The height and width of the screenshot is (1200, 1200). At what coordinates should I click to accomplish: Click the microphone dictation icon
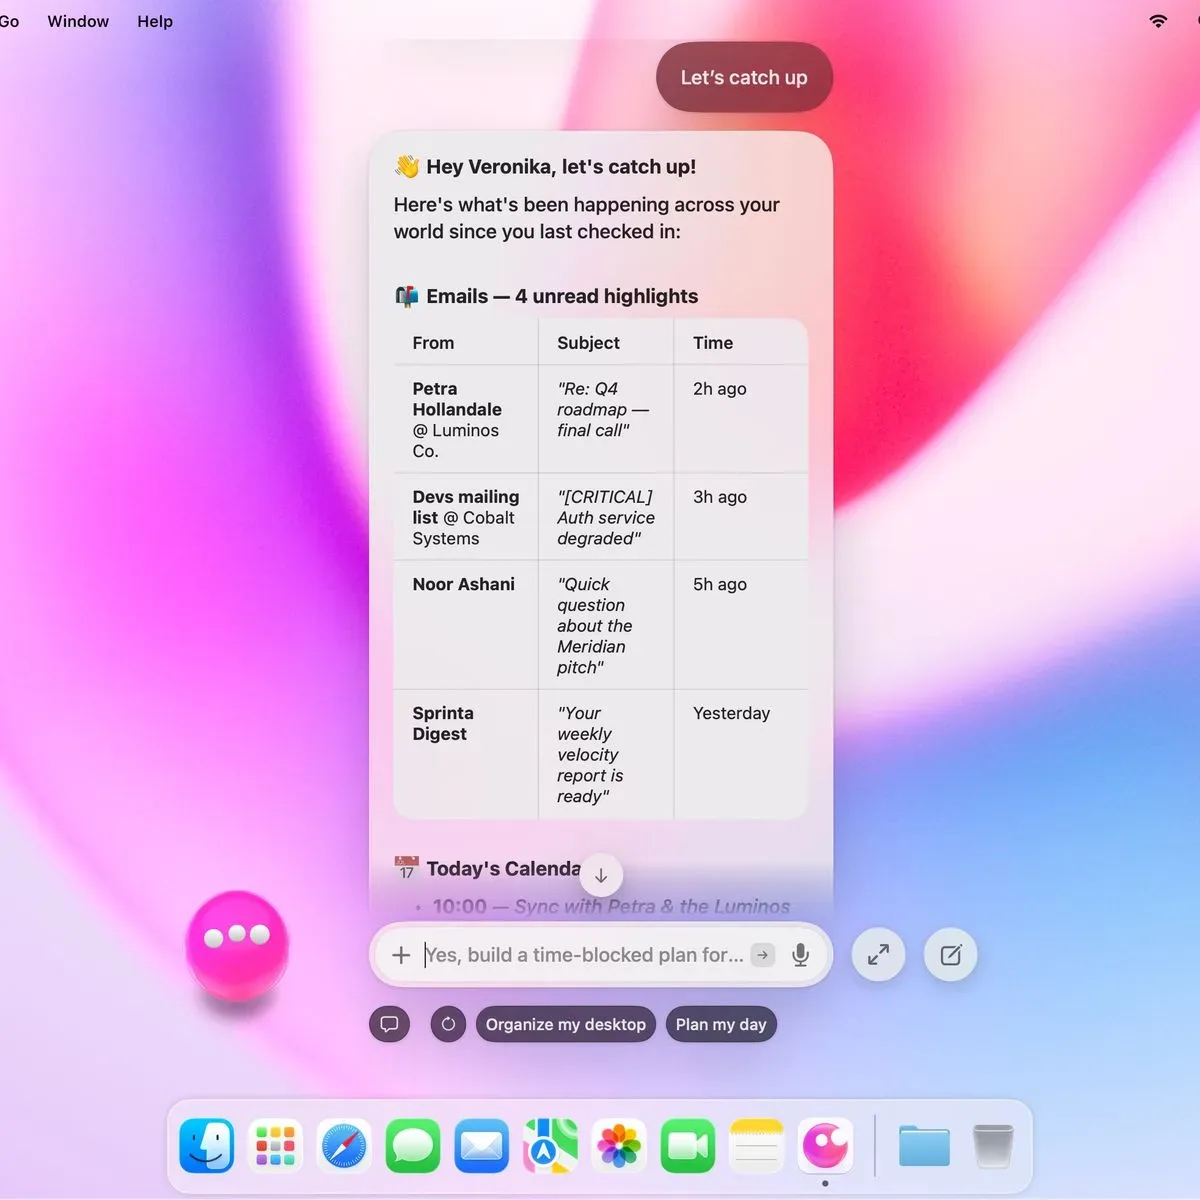pyautogui.click(x=800, y=955)
